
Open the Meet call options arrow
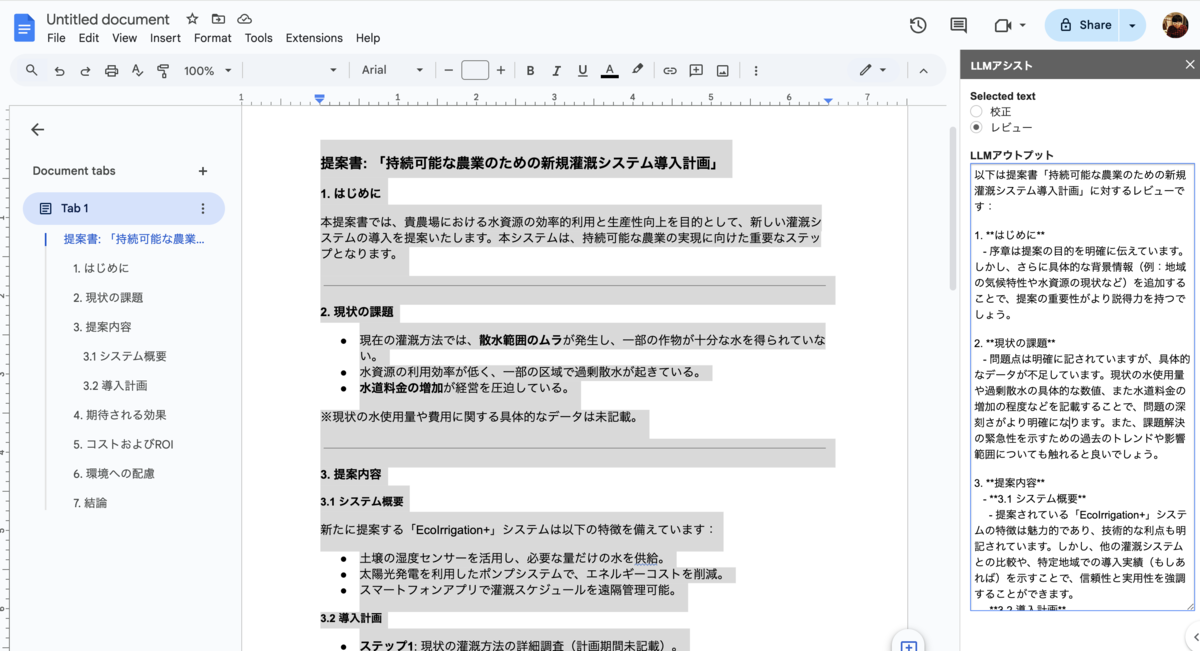(x=1023, y=25)
